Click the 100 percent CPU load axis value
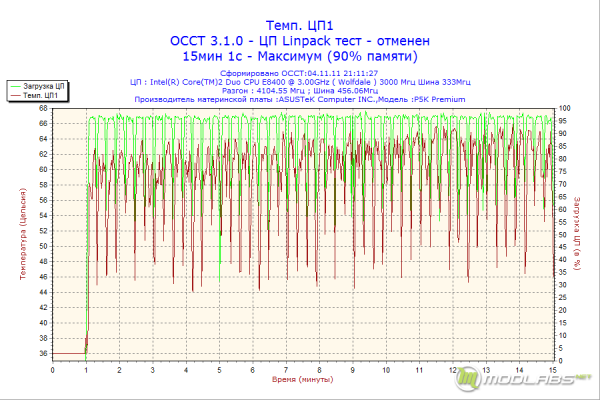Screen dimensions: 600x400 click(x=564, y=108)
